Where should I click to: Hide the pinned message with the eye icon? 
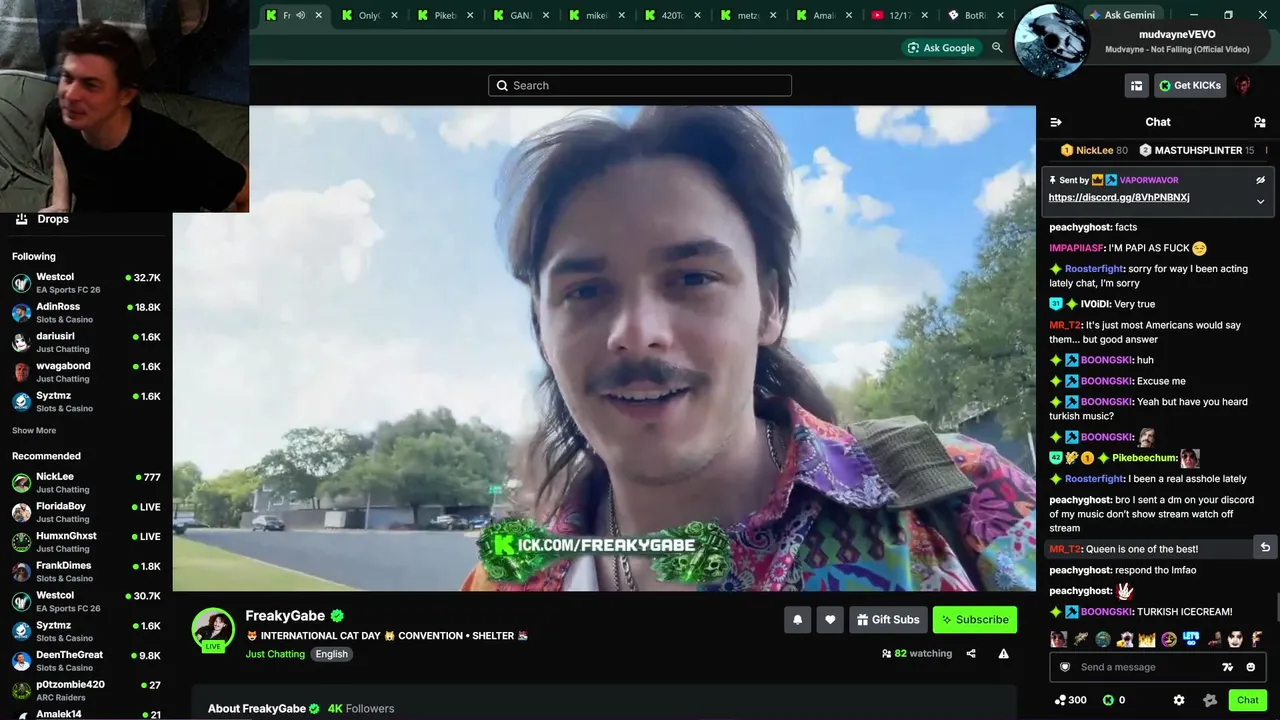tap(1260, 180)
